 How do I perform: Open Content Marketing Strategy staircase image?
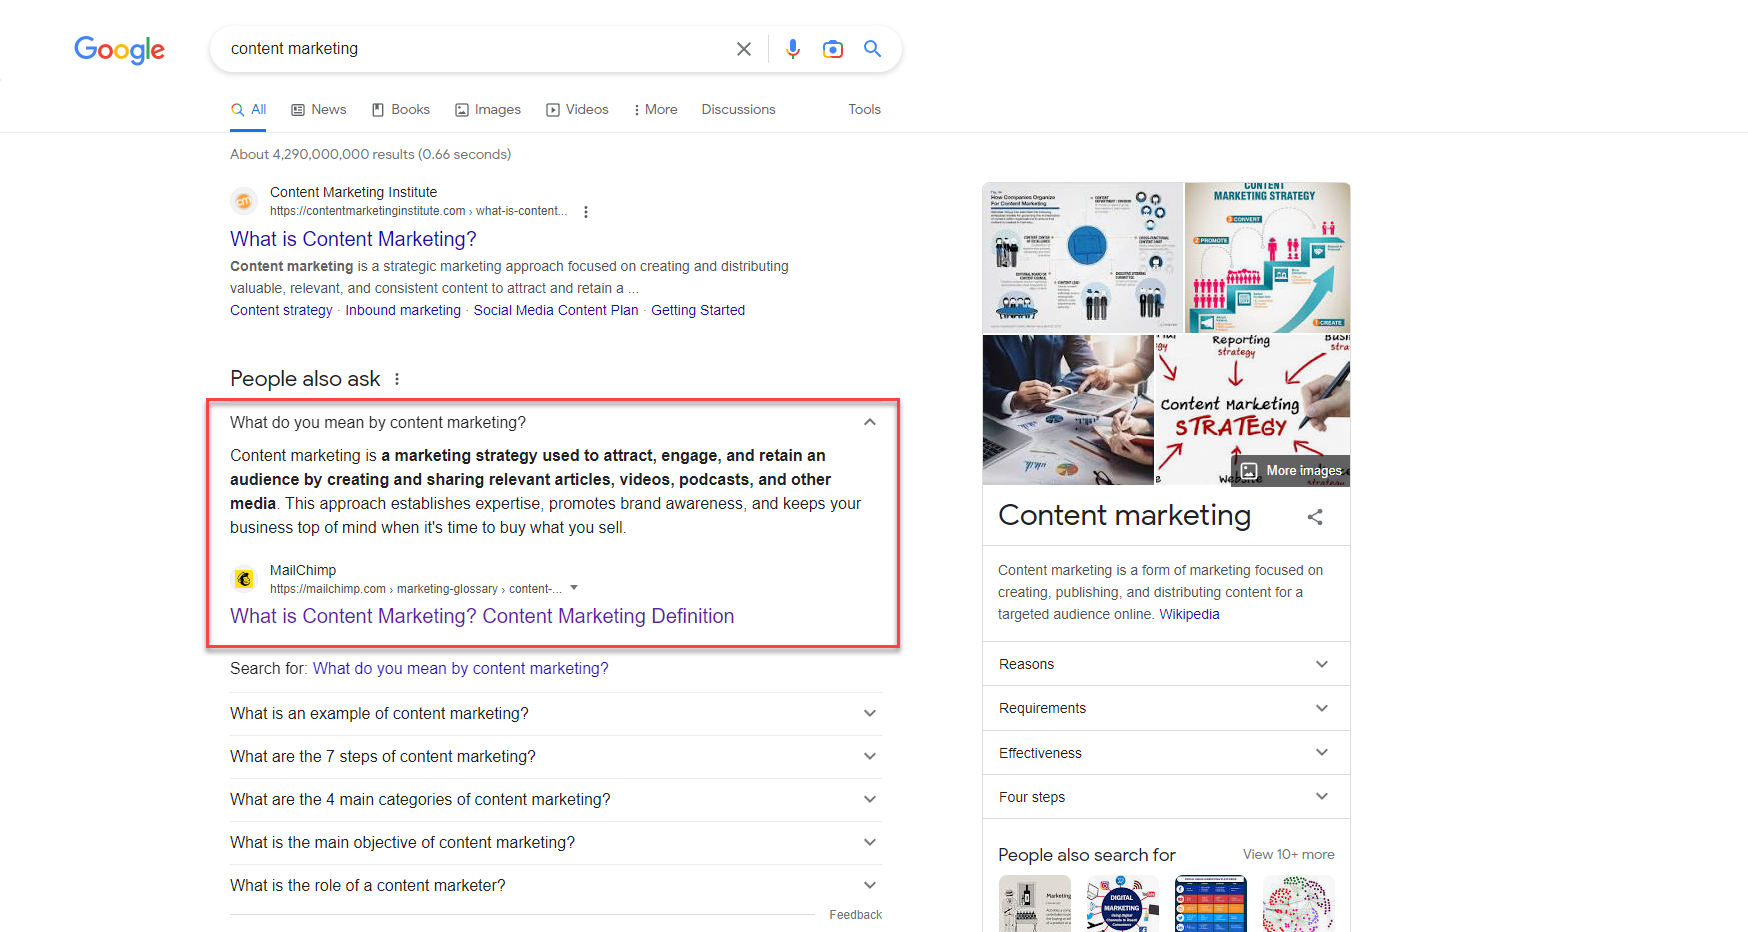(x=1268, y=257)
